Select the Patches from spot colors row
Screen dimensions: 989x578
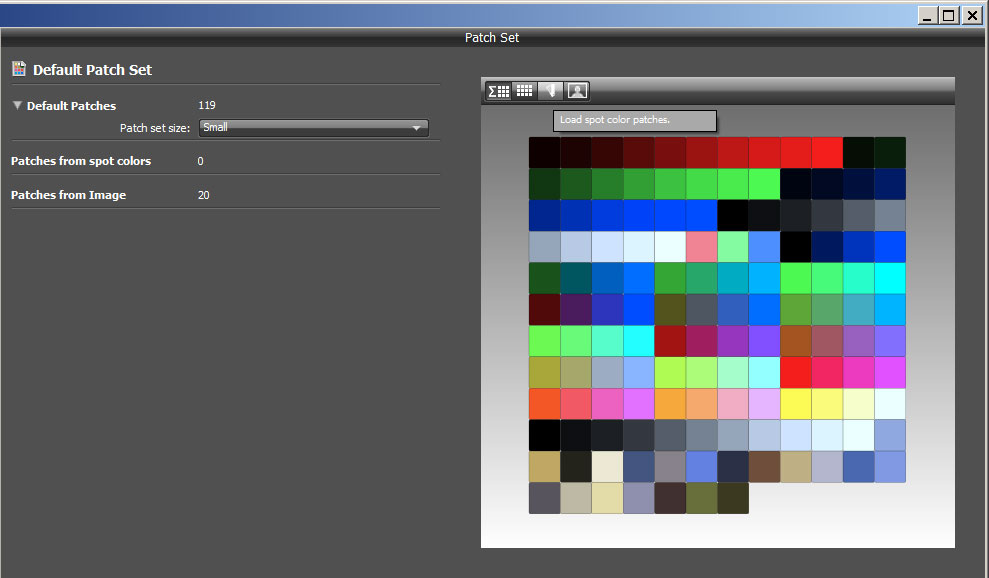[x=225, y=161]
